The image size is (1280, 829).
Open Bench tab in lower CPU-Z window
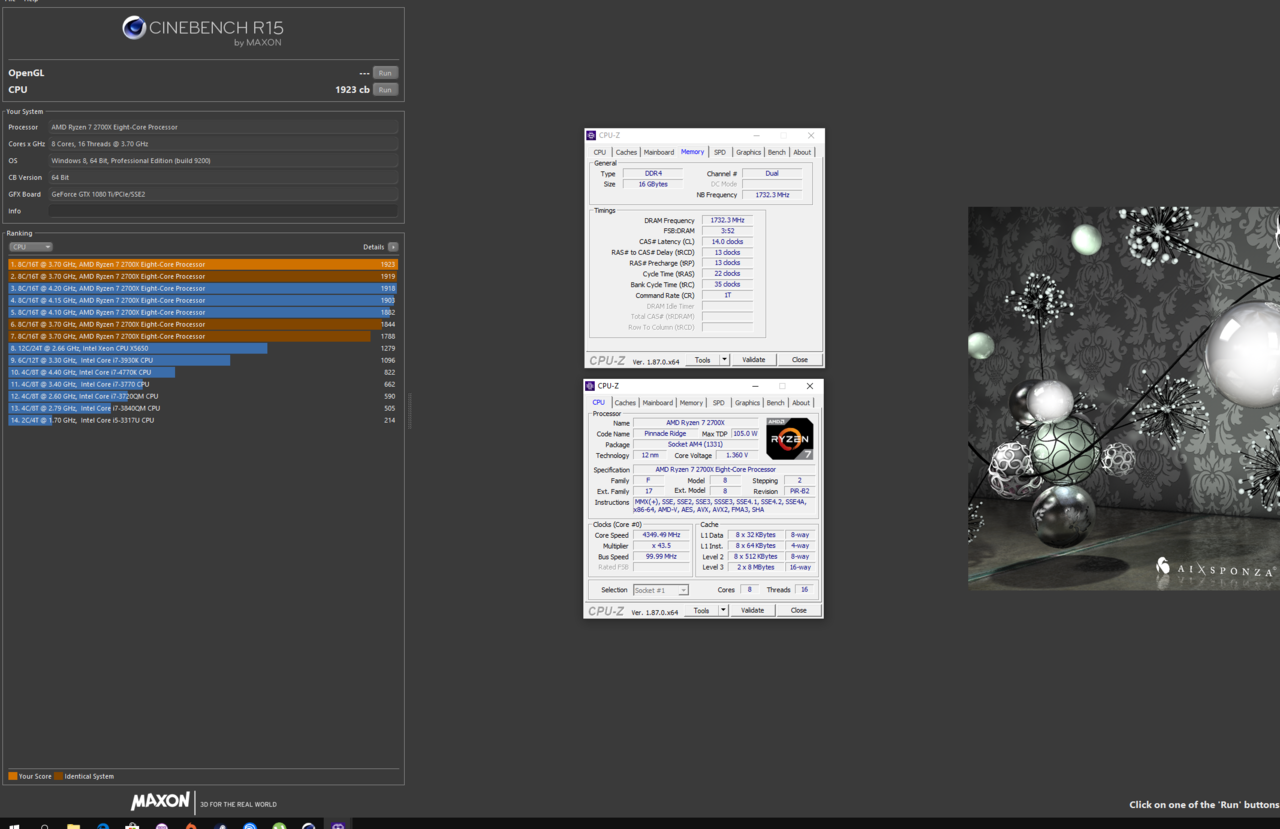pos(776,403)
